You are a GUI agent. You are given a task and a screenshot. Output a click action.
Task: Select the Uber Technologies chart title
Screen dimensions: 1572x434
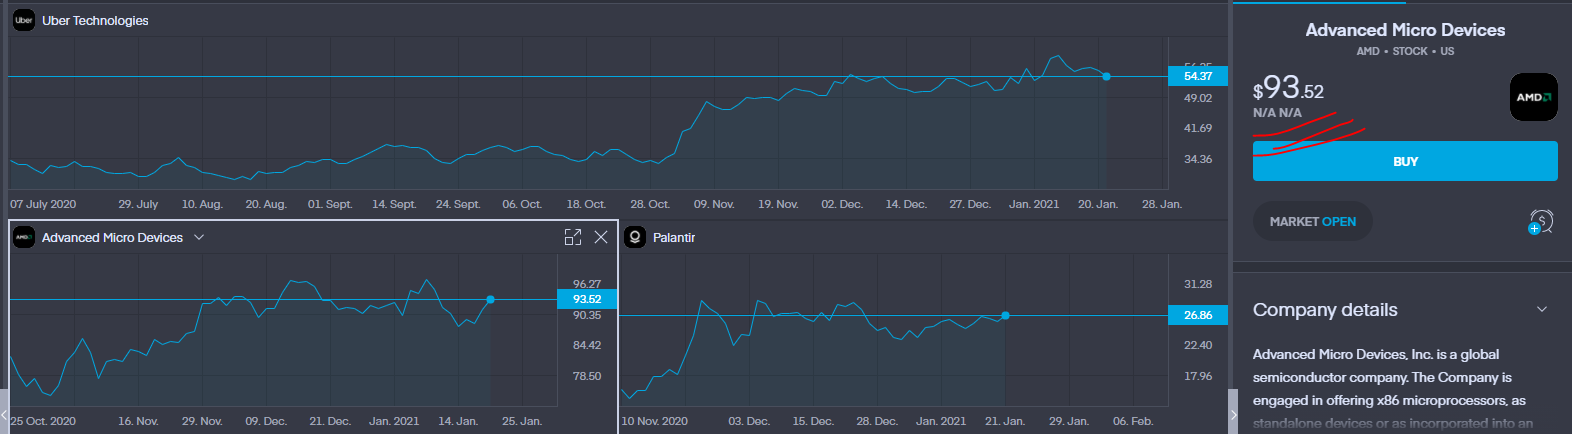pyautogui.click(x=95, y=20)
